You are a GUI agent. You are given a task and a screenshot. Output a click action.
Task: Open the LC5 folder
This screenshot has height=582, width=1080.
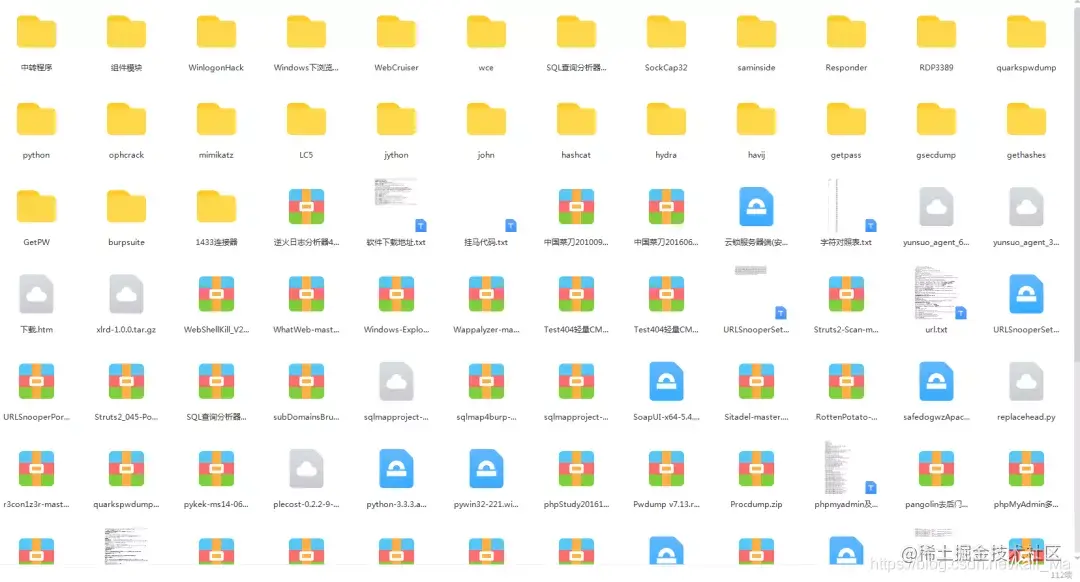[x=307, y=120]
